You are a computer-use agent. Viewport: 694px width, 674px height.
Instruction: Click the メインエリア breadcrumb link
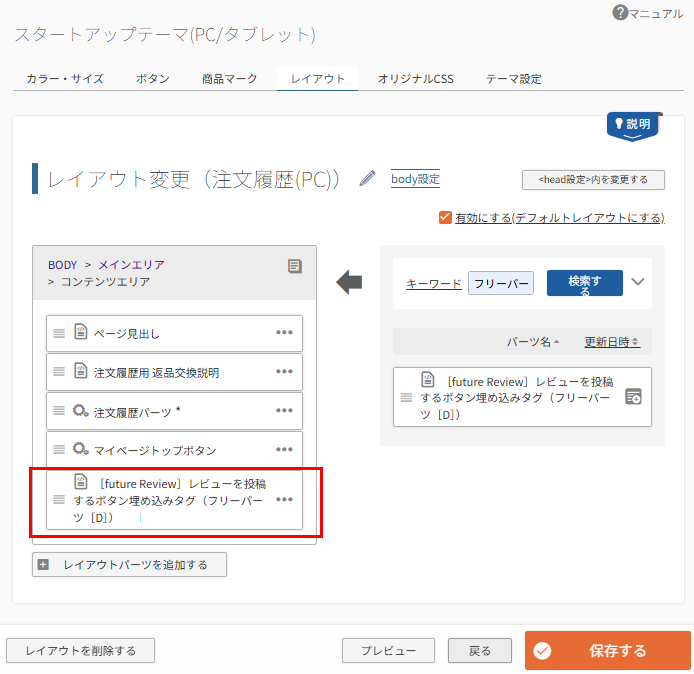click(x=131, y=265)
